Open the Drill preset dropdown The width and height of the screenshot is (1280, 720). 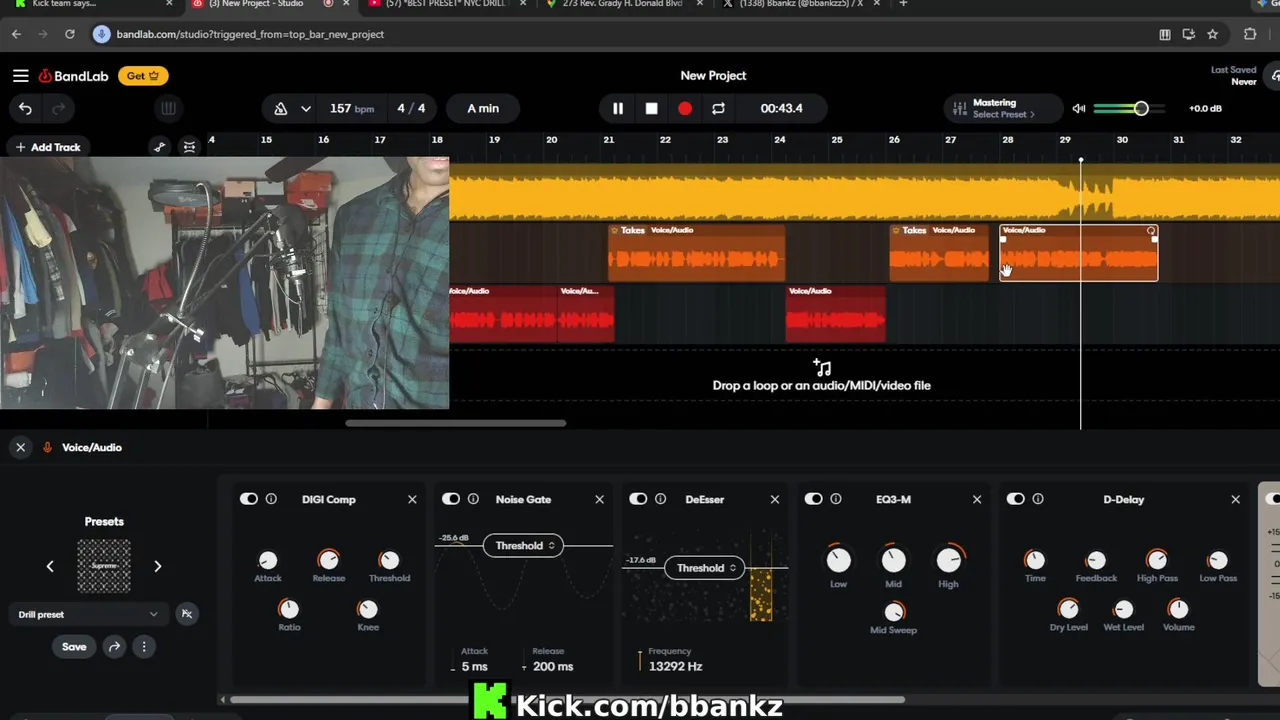point(88,614)
